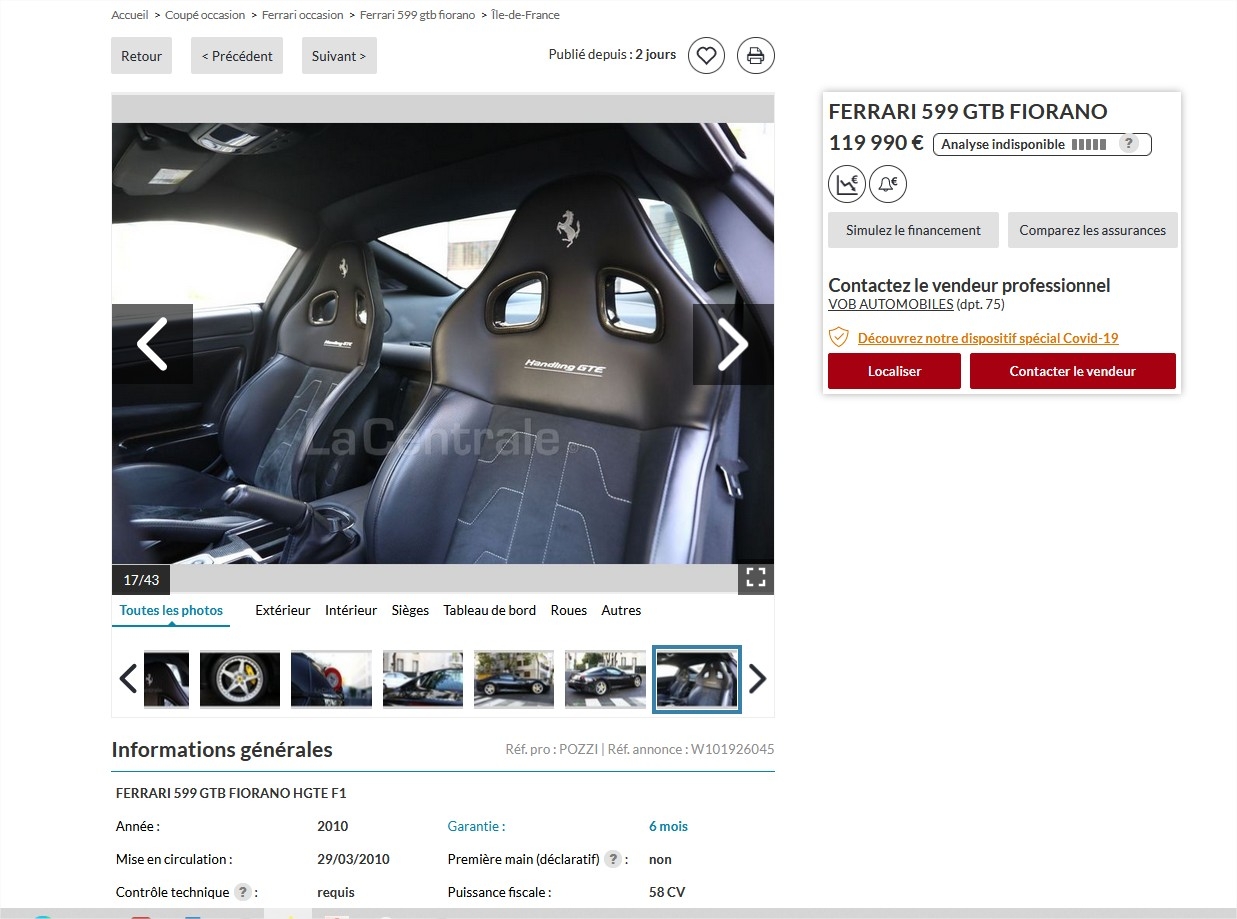Open price history chart icon
Screen dimensions: 1237x919
pos(847,184)
